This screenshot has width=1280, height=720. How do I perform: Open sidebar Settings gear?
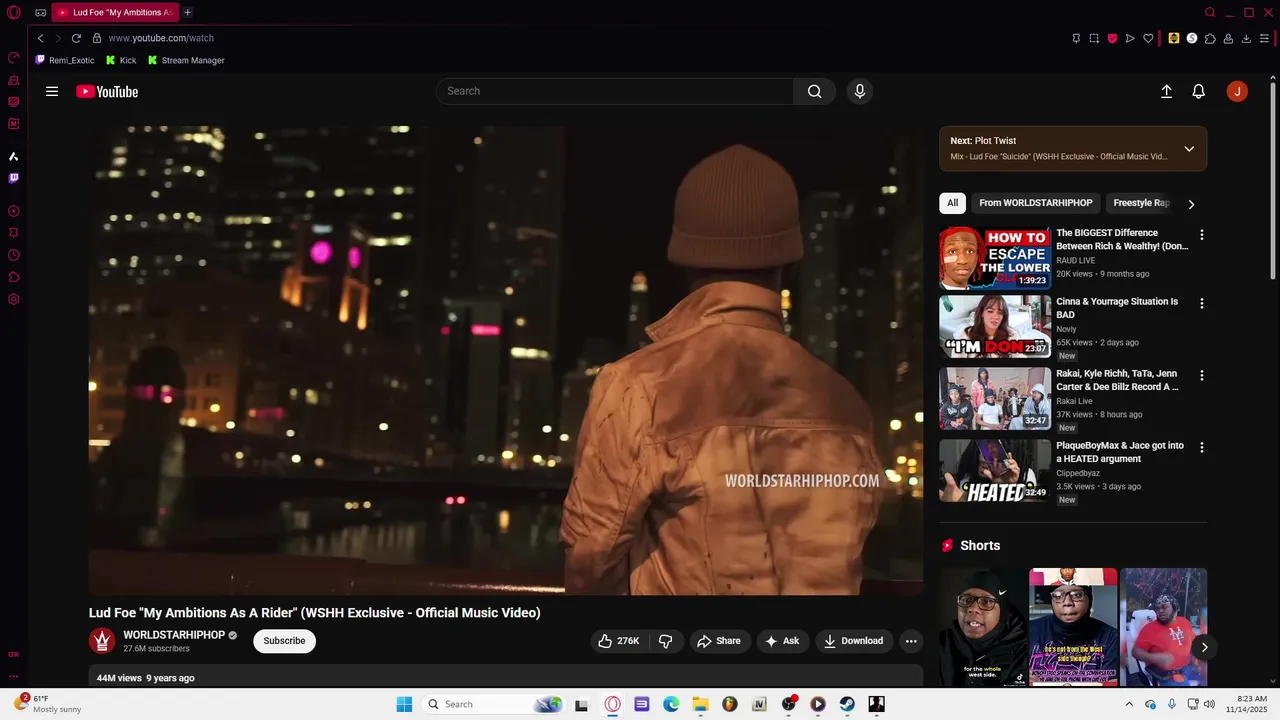13,299
